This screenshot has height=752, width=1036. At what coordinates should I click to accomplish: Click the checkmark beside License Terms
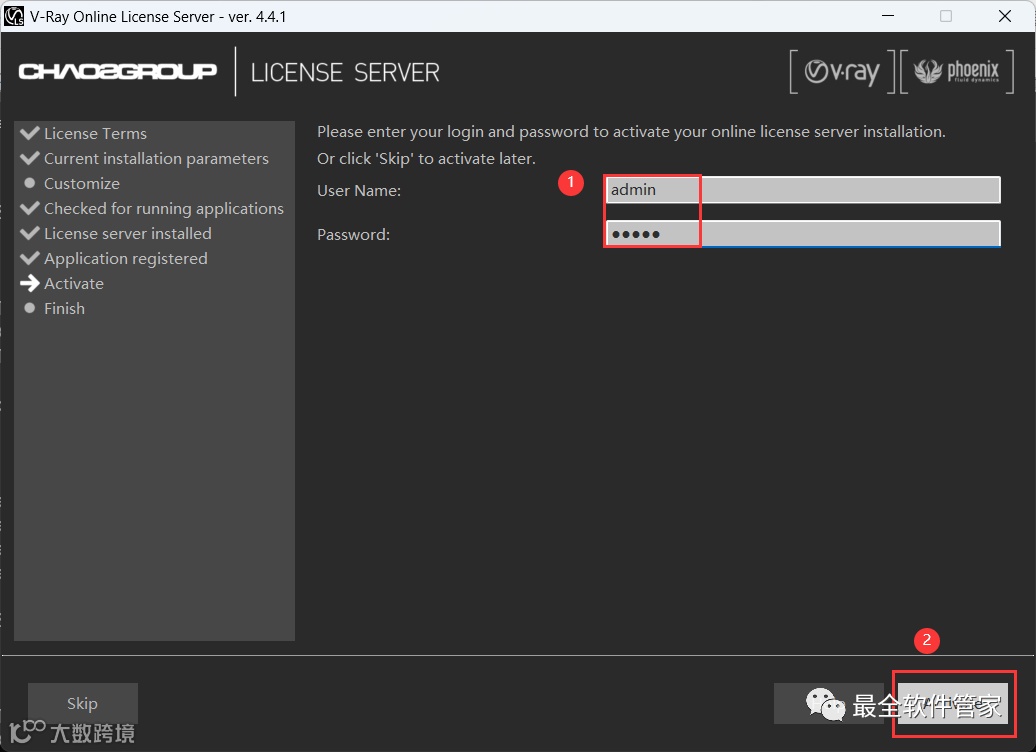click(30, 133)
